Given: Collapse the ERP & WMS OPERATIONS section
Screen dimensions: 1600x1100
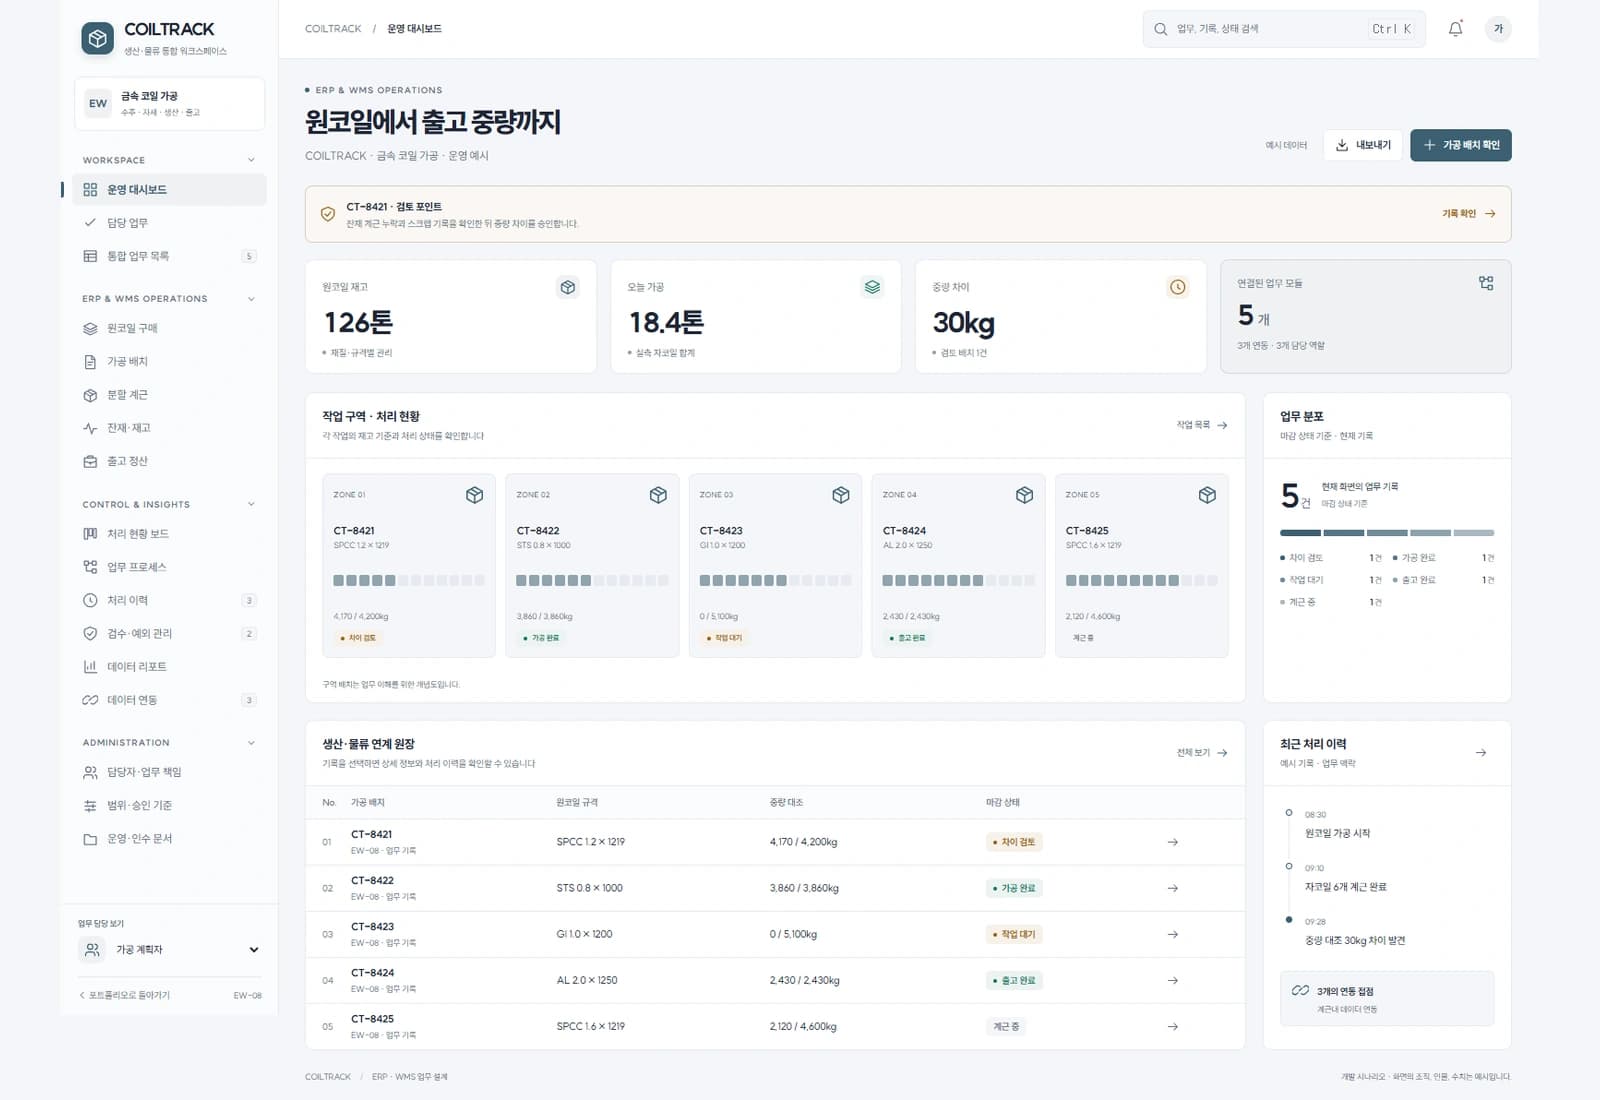Looking at the screenshot, I should 251,299.
